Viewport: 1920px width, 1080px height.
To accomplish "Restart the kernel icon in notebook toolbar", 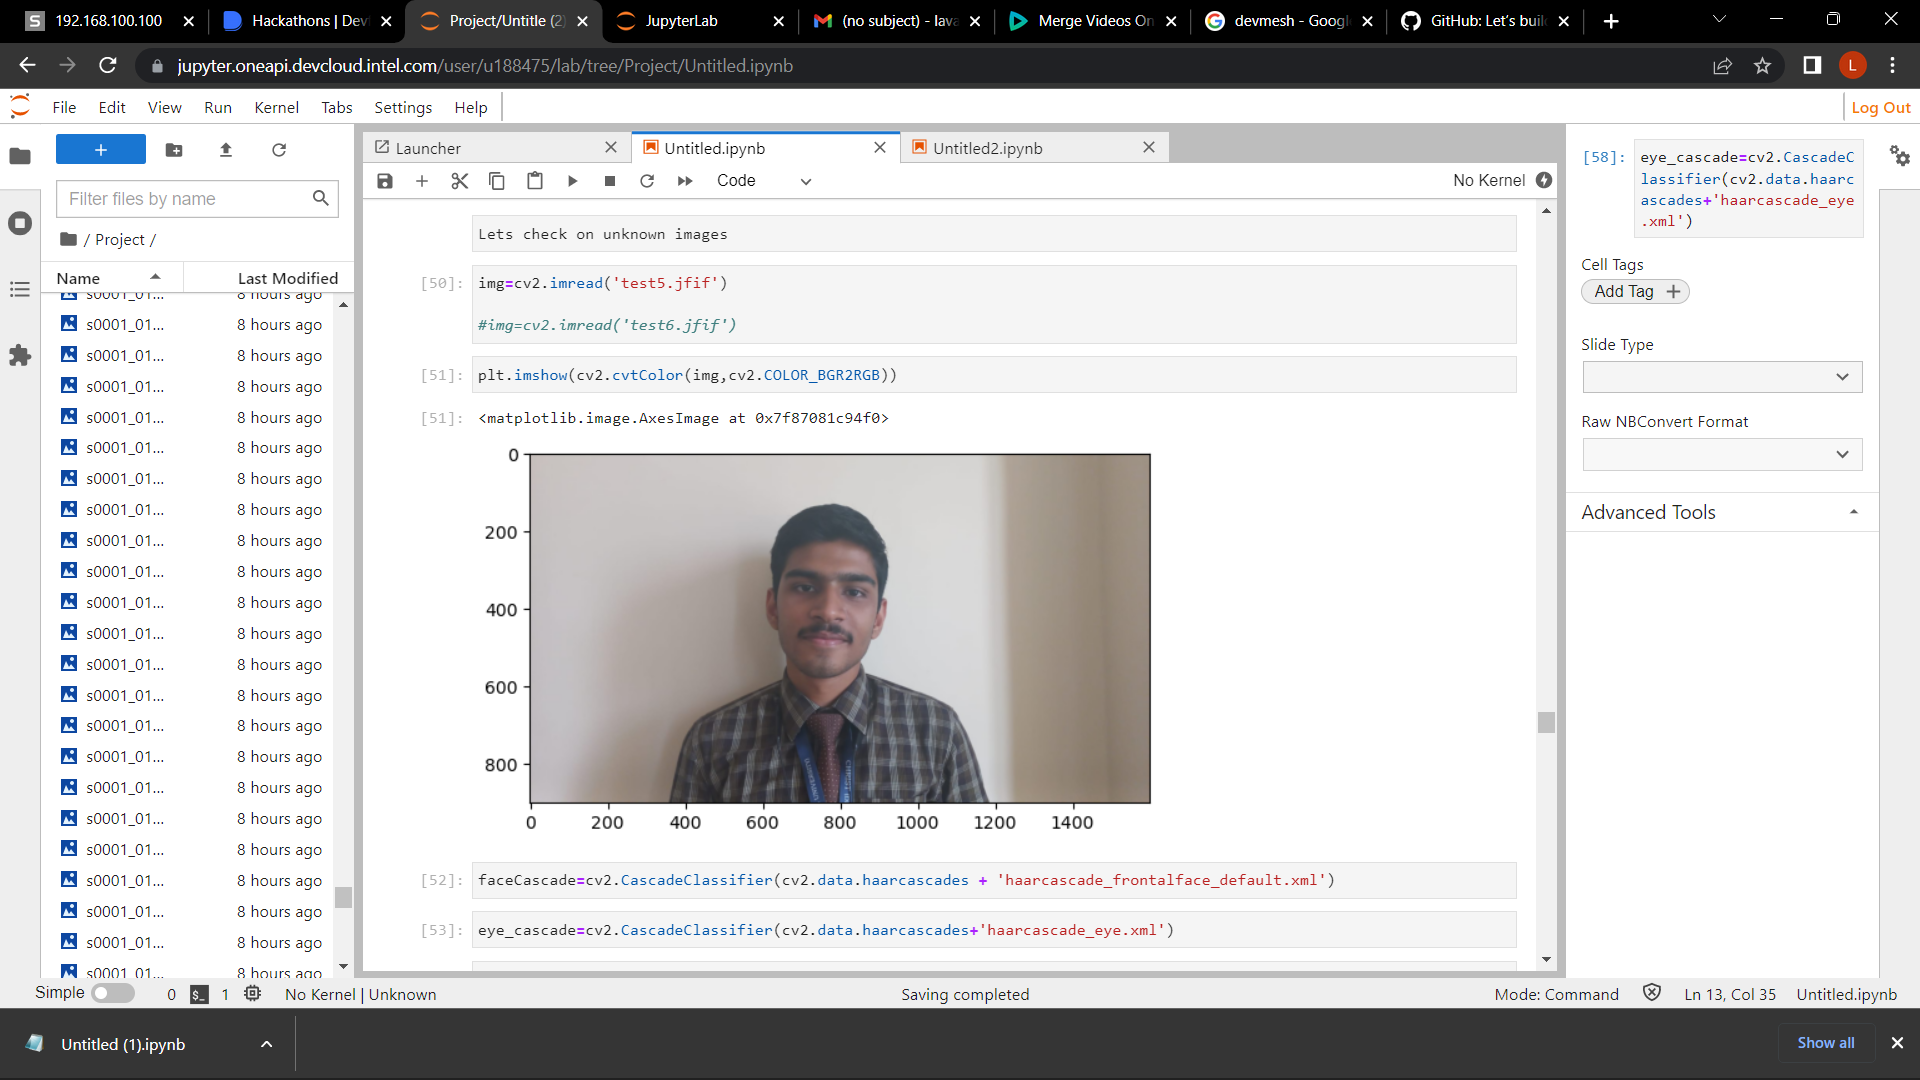I will (x=647, y=181).
